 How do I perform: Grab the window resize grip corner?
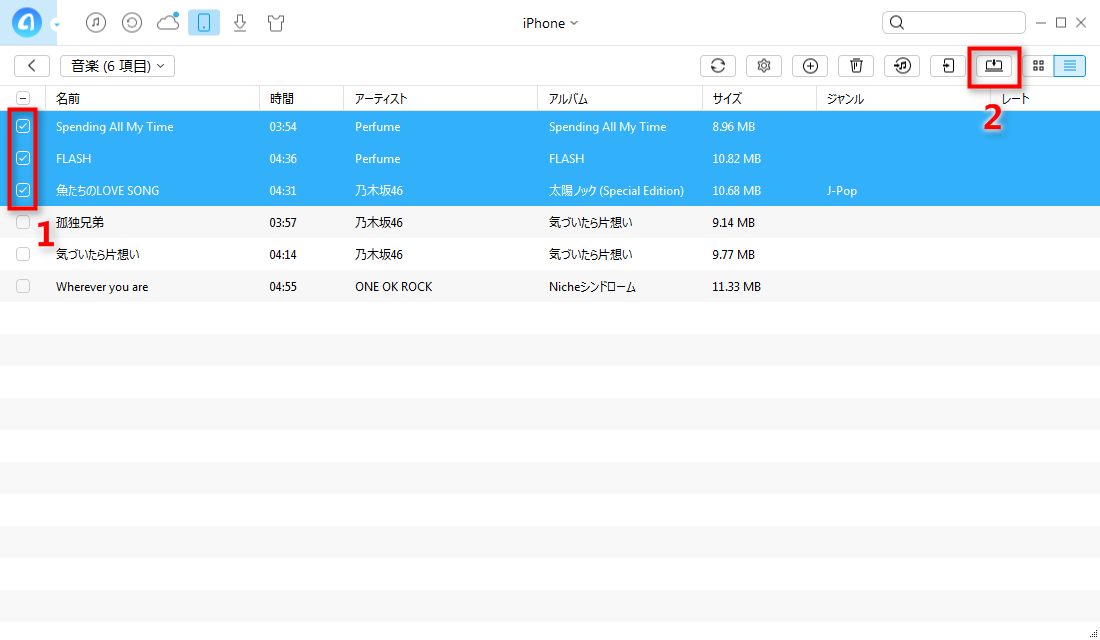click(1093, 634)
